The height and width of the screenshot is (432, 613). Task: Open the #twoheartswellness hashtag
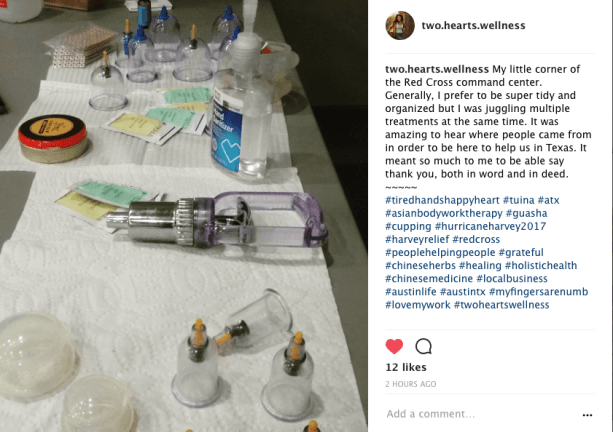(501, 305)
